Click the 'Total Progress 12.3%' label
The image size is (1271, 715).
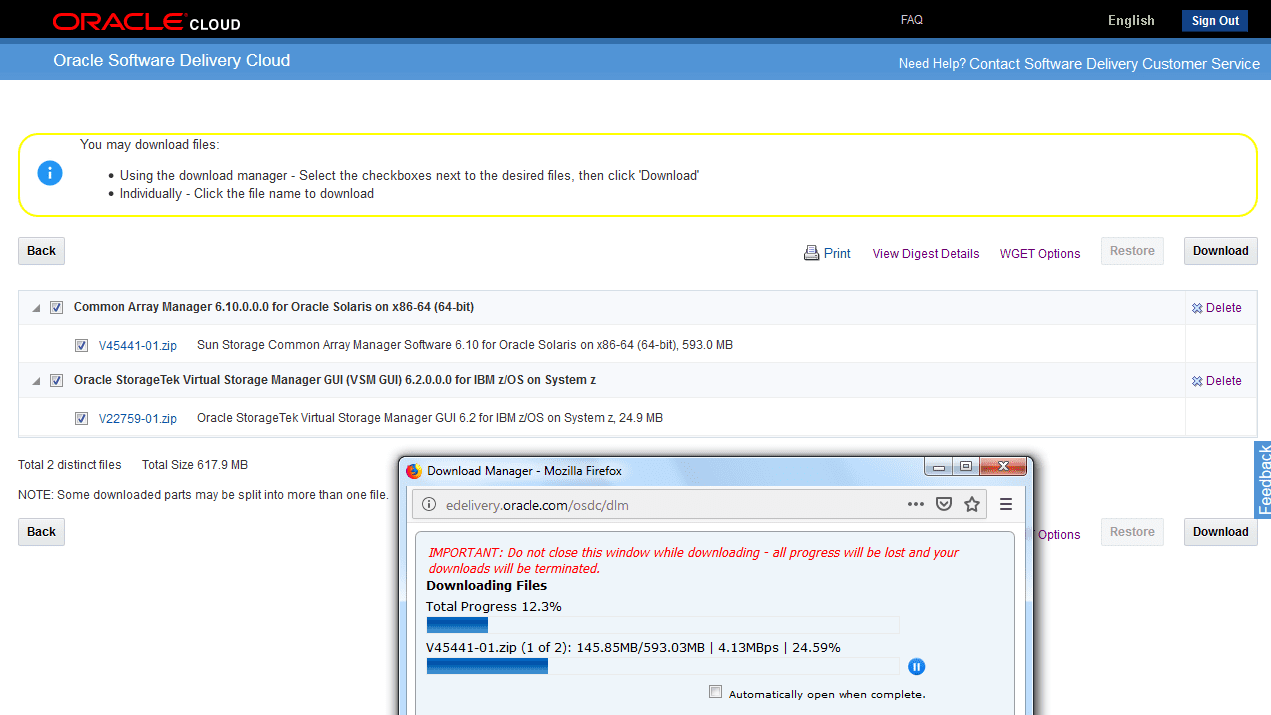[x=494, y=606]
